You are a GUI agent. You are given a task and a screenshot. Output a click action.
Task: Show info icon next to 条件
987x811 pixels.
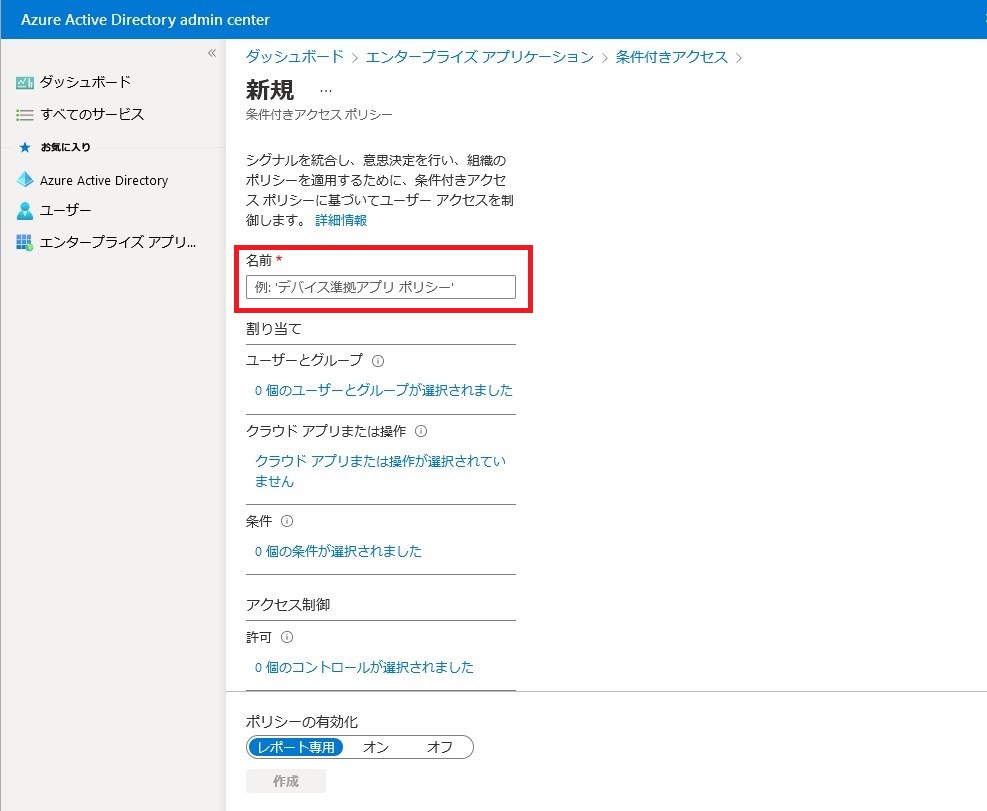coord(287,521)
